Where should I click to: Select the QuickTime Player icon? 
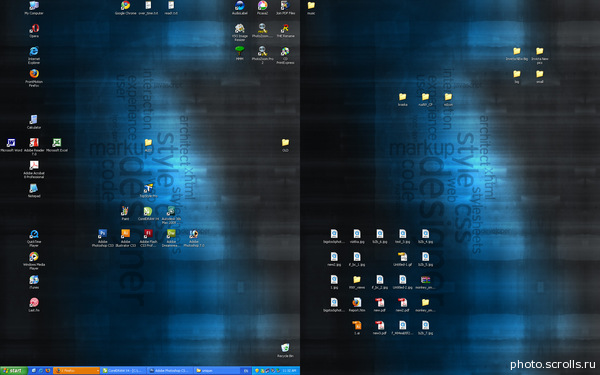(34, 238)
